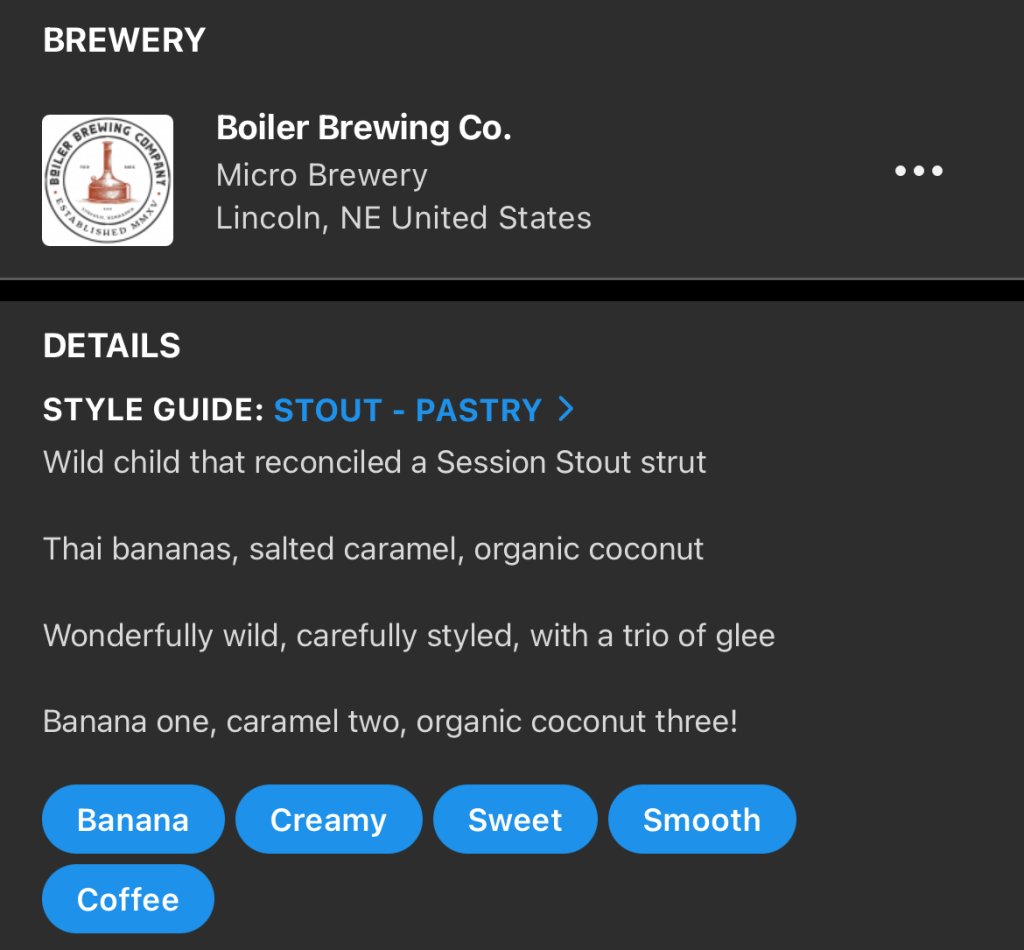
Task: Click the Lincoln, NE United States location
Action: coord(404,218)
